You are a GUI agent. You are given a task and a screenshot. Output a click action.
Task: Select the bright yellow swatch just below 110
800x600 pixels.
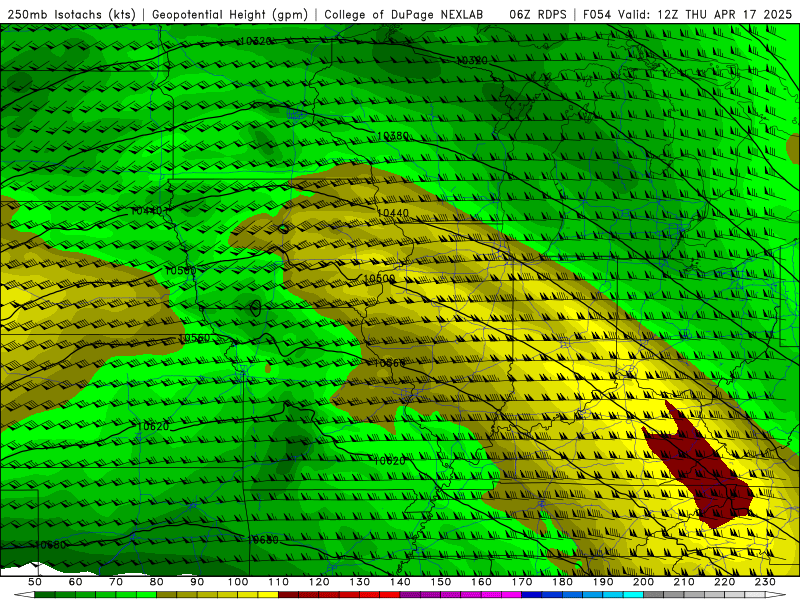268,595
